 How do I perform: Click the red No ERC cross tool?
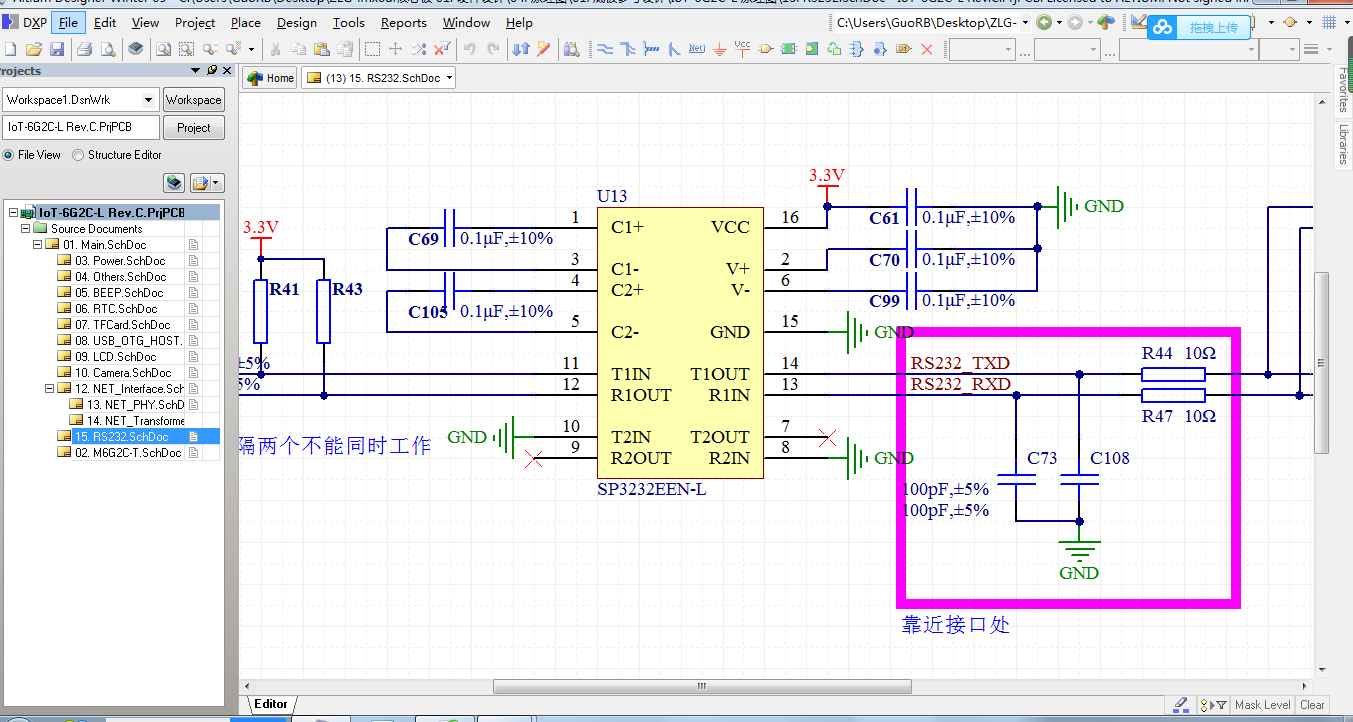coord(926,49)
